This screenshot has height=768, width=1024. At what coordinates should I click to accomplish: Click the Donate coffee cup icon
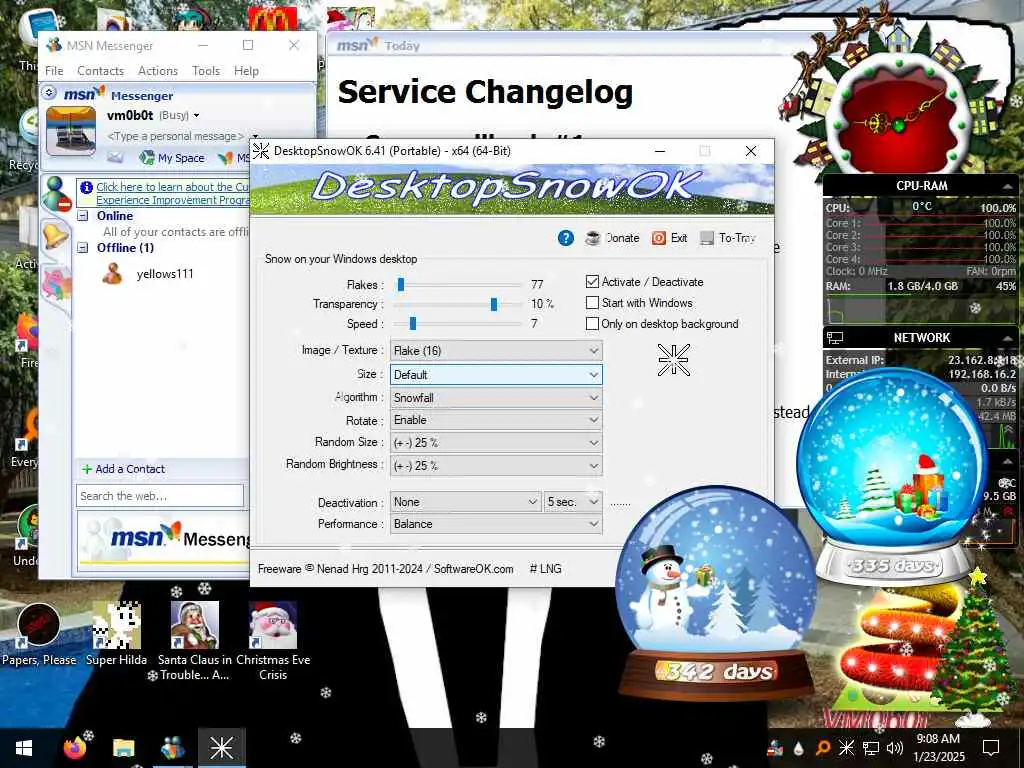point(592,238)
